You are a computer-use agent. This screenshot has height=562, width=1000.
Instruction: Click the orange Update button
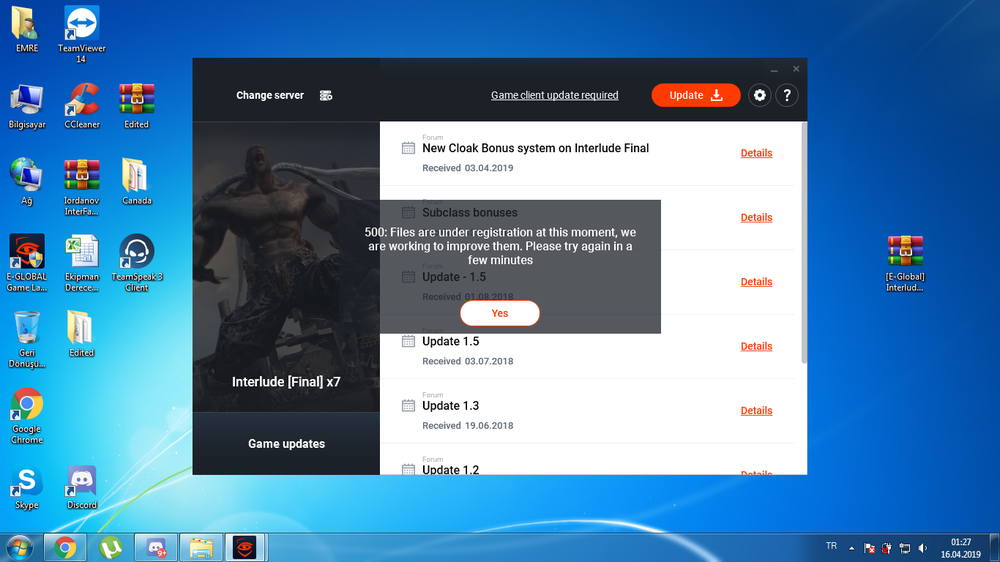(695, 95)
